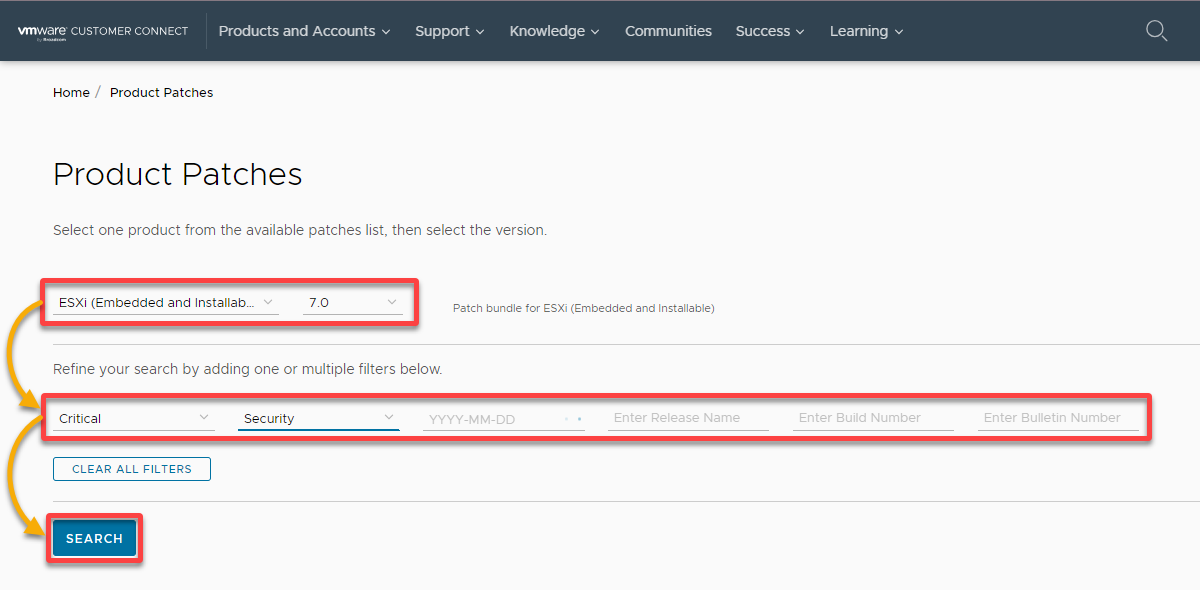This screenshot has width=1200, height=590.
Task: Open the Learning menu
Action: (x=866, y=31)
